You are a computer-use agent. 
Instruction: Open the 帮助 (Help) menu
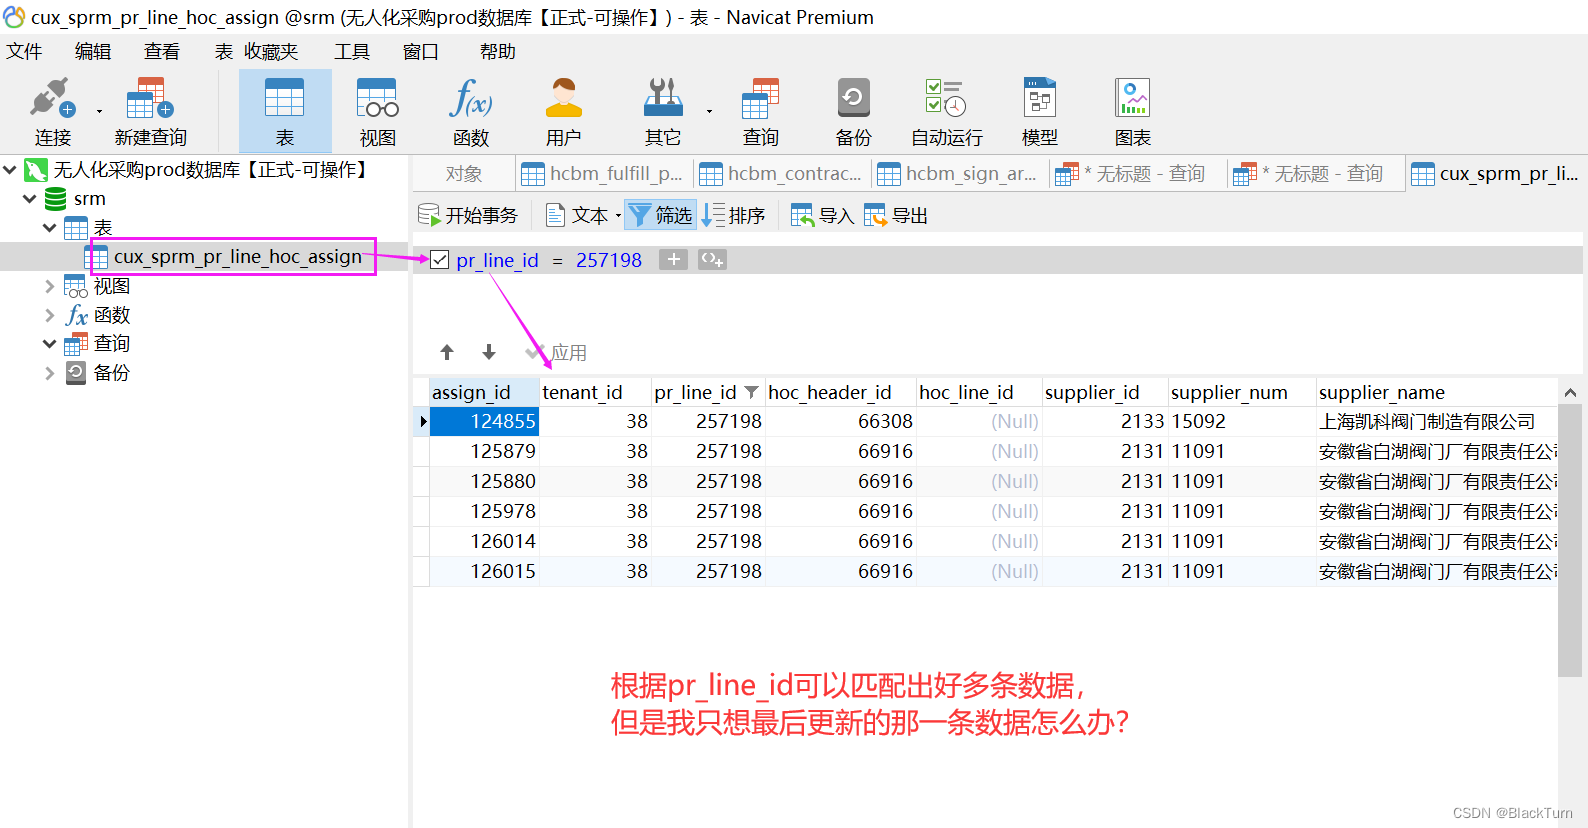pos(498,52)
